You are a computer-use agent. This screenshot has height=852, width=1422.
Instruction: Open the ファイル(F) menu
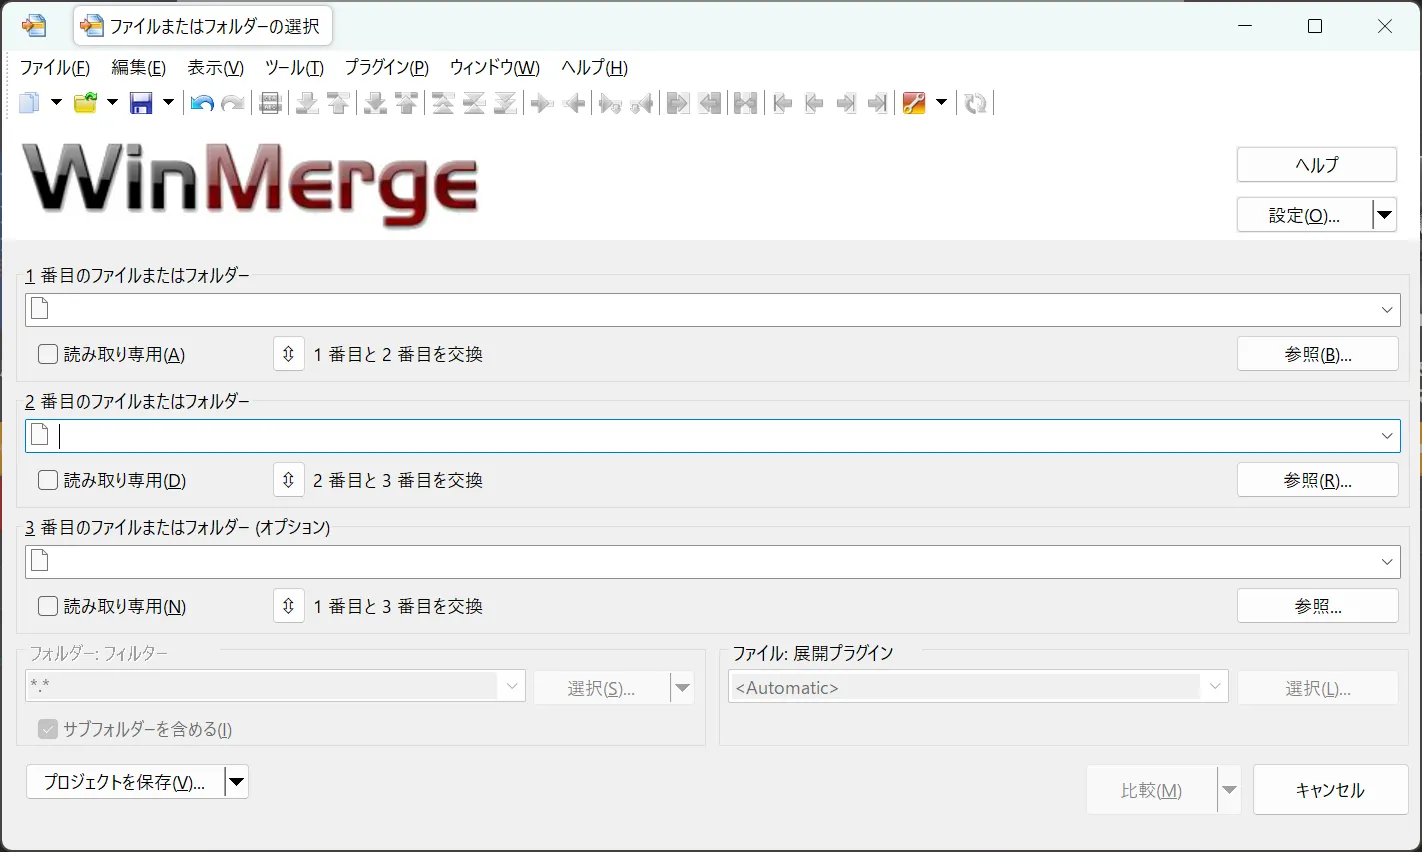(55, 68)
